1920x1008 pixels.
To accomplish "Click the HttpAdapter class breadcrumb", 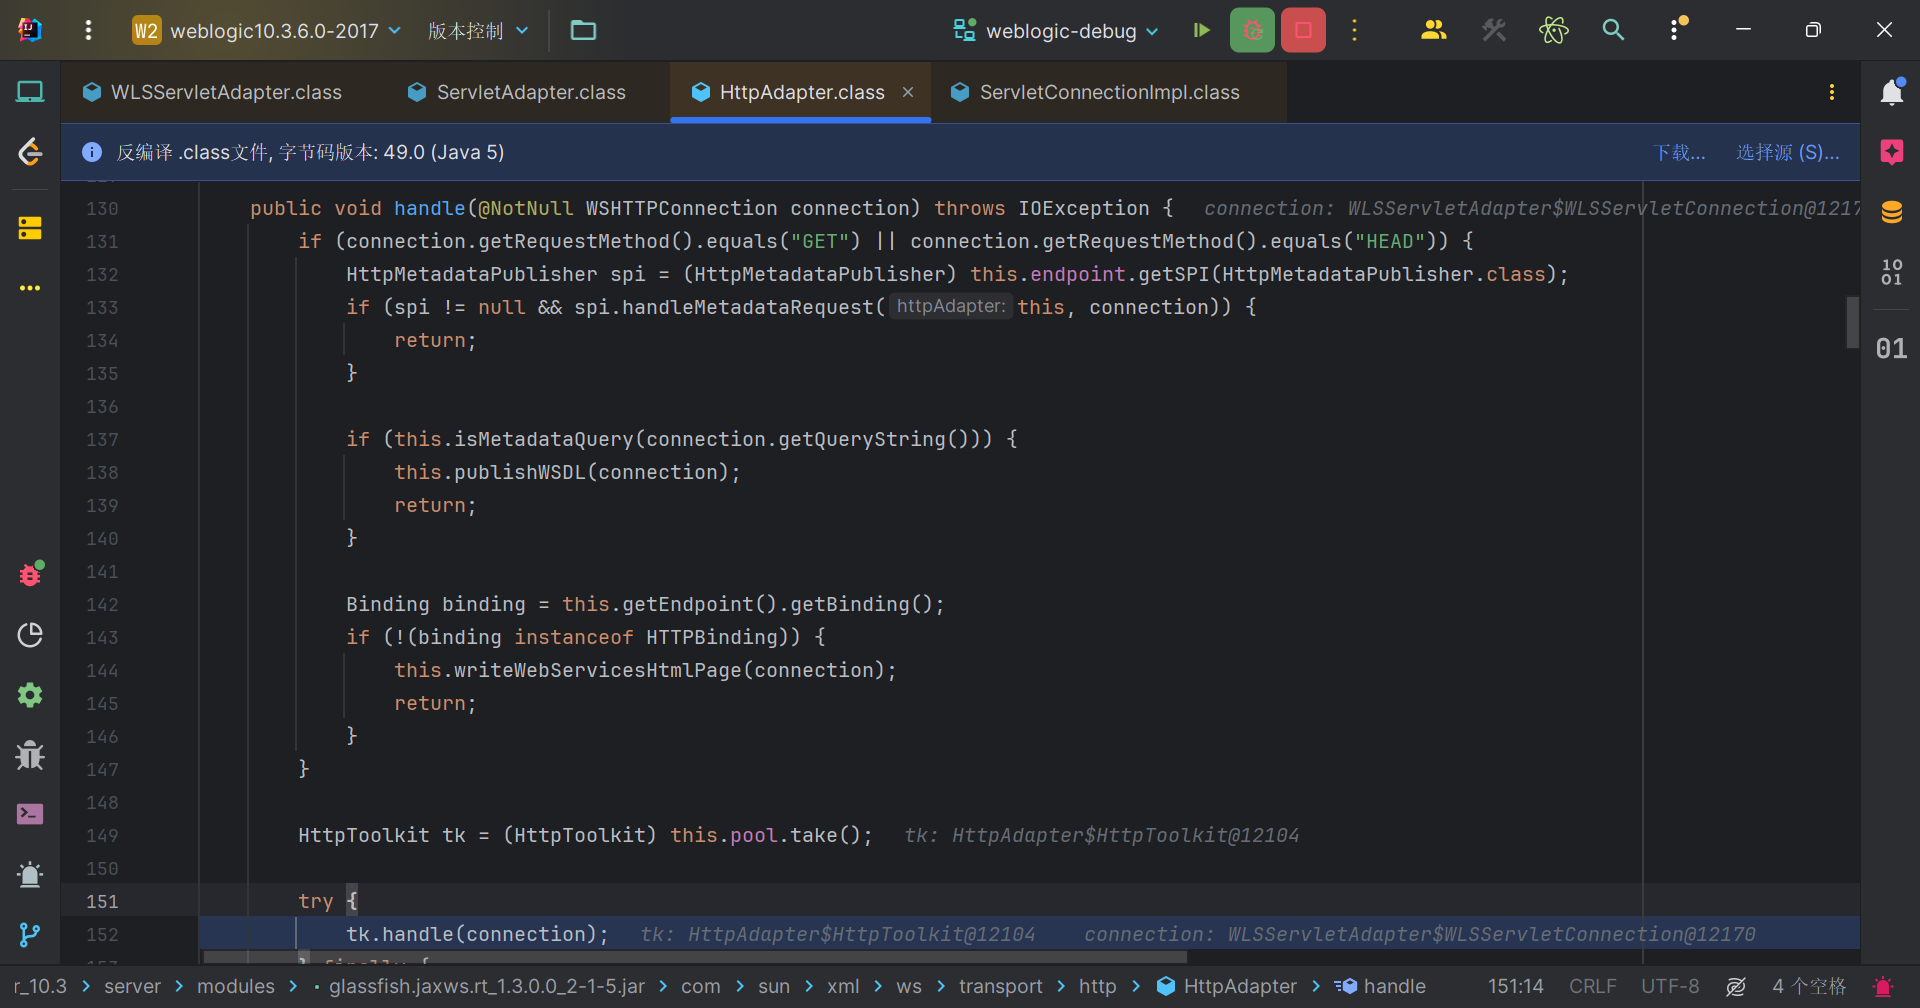I will click(1227, 986).
